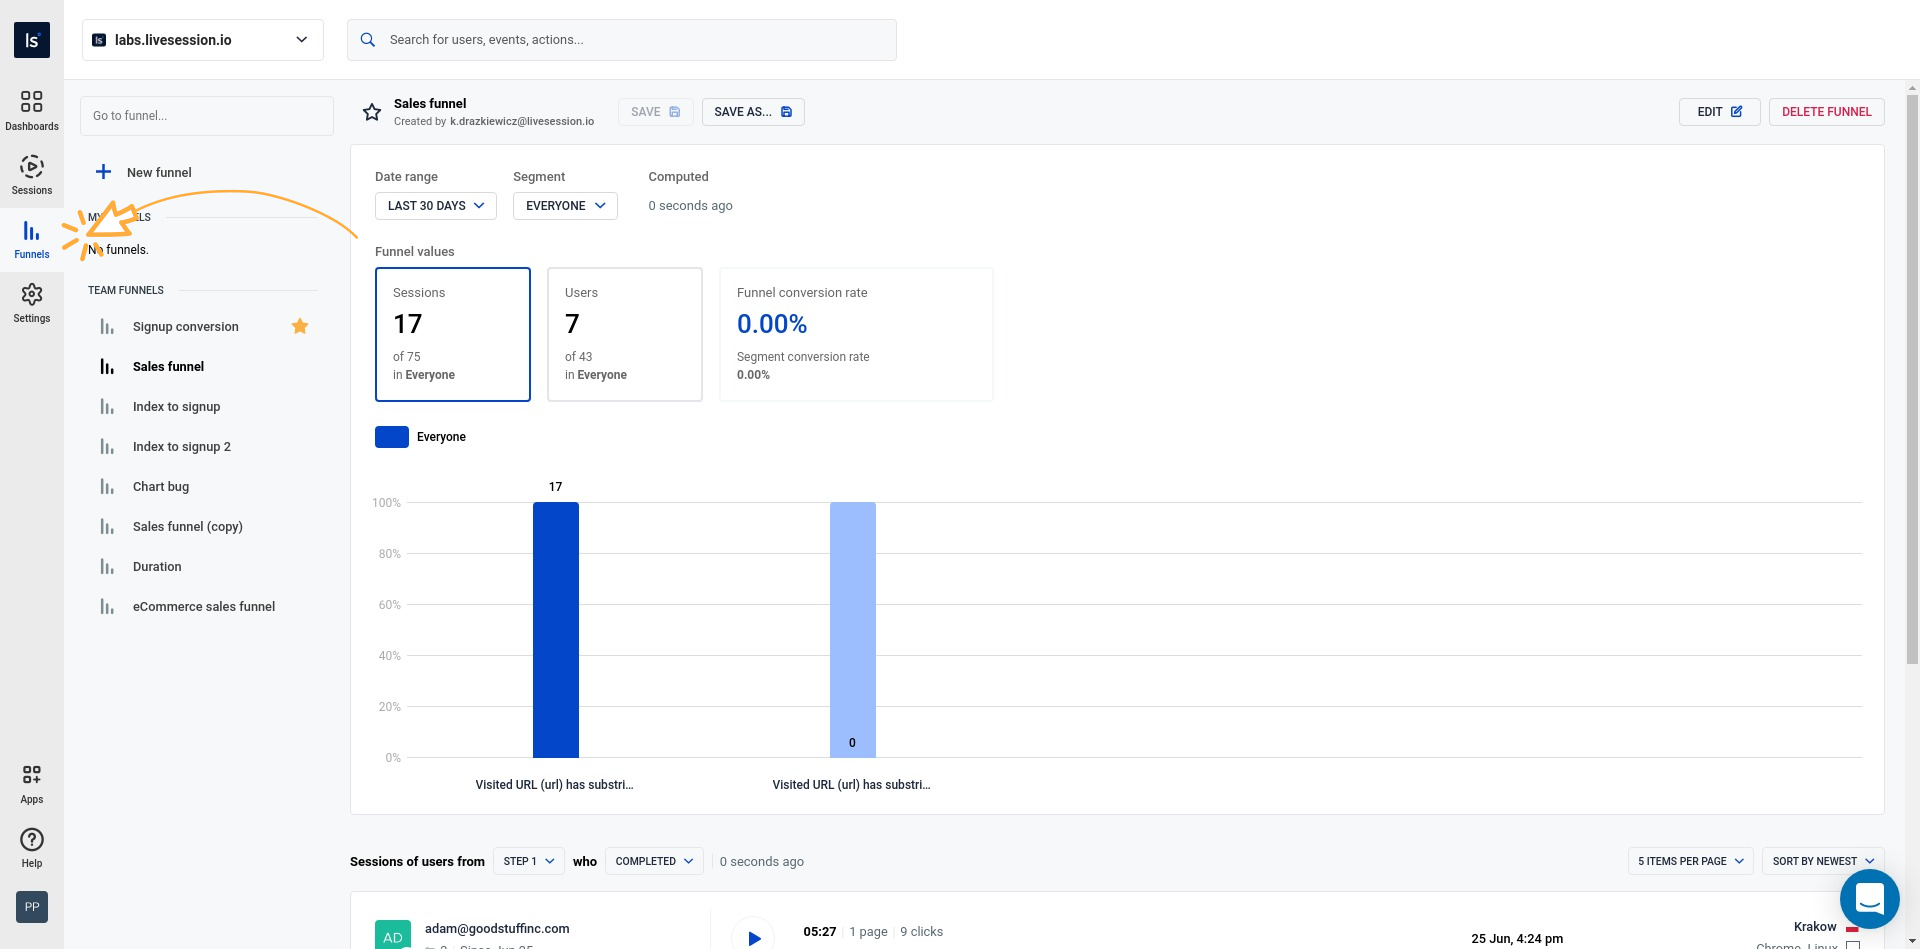Toggle favorite star on Sales funnel header
1920x949 pixels.
[371, 111]
